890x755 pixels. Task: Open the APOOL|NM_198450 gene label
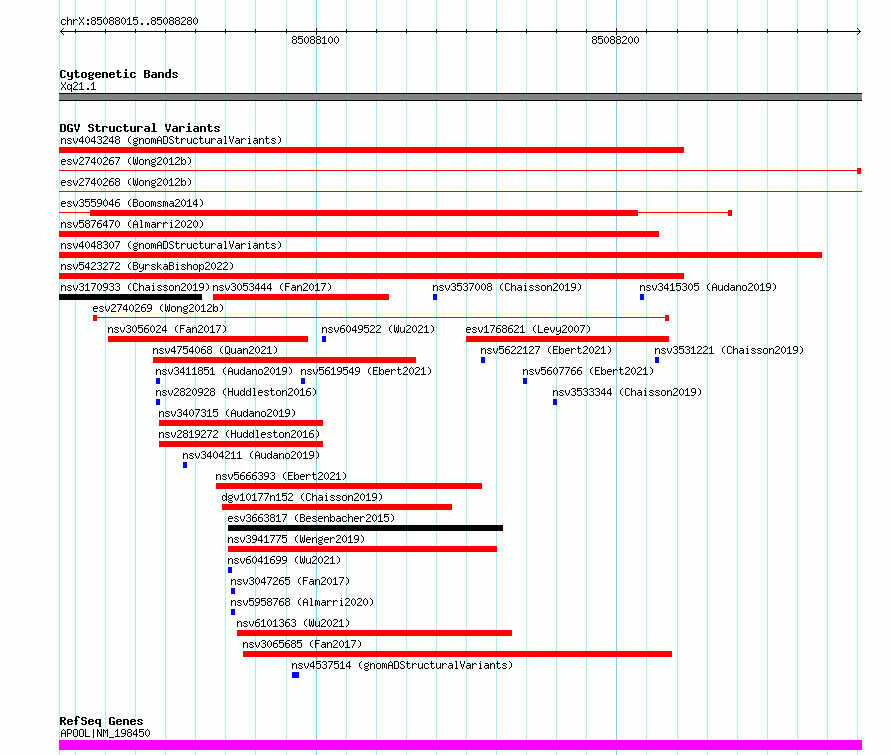coord(105,733)
